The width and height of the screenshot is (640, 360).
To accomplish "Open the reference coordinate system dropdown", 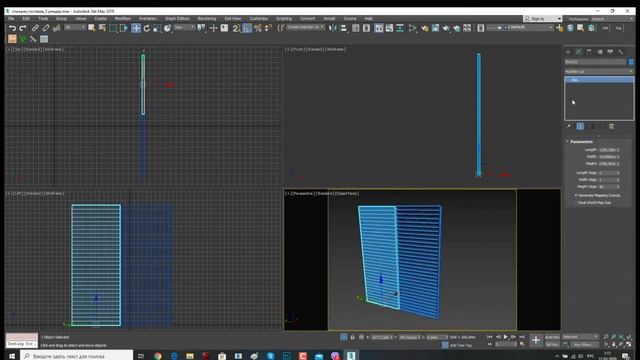I will (x=184, y=27).
